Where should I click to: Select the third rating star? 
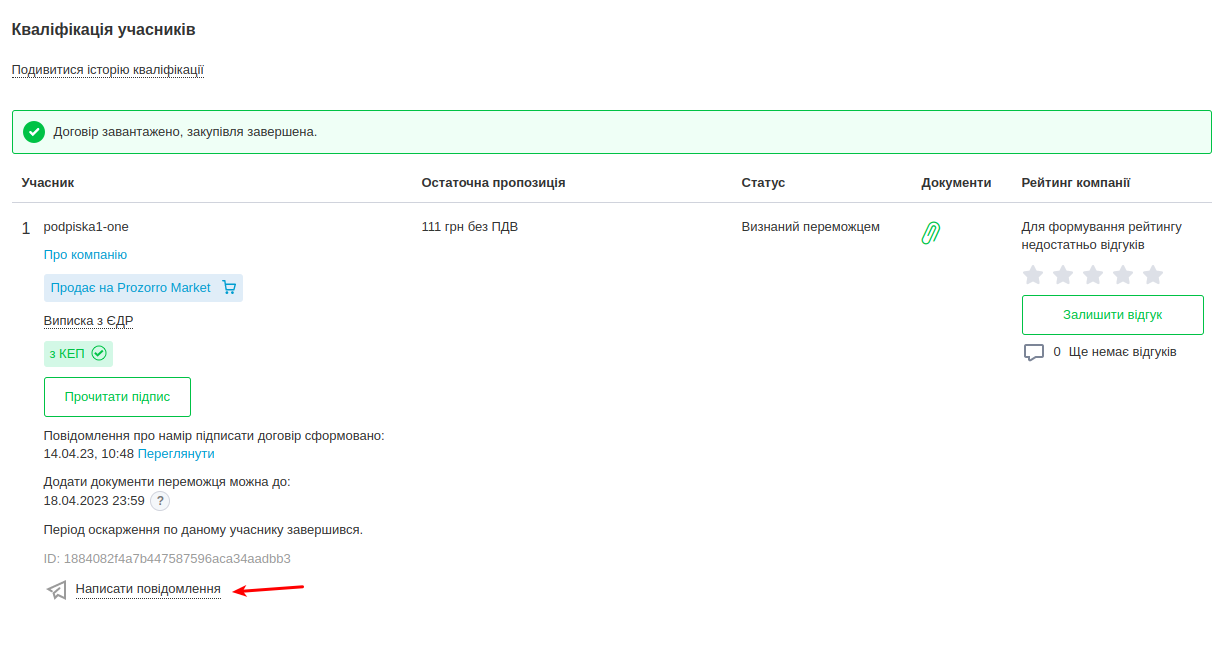pos(1093,275)
